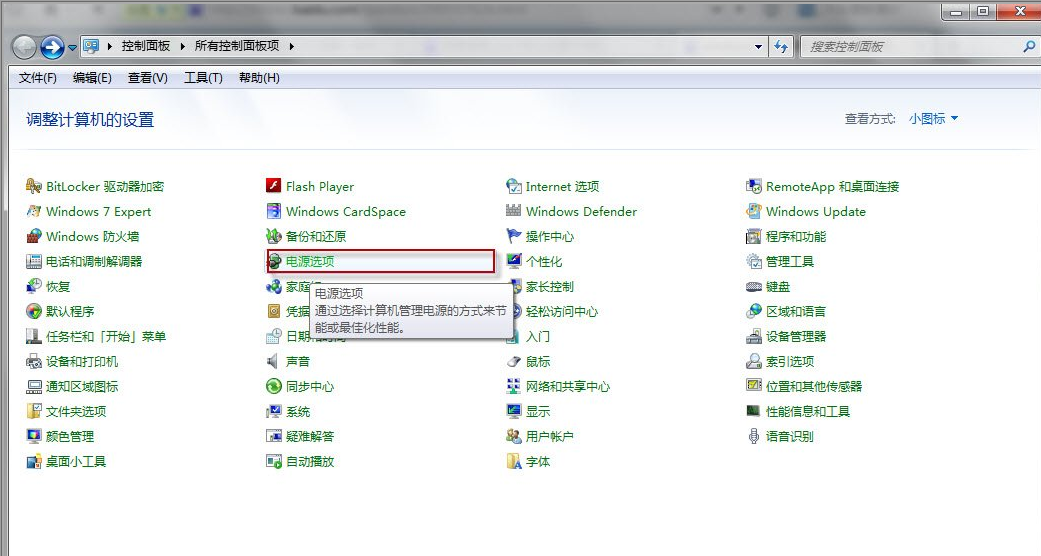Click the Windows Defender icon
This screenshot has height=556, width=1041.
pyautogui.click(x=514, y=211)
